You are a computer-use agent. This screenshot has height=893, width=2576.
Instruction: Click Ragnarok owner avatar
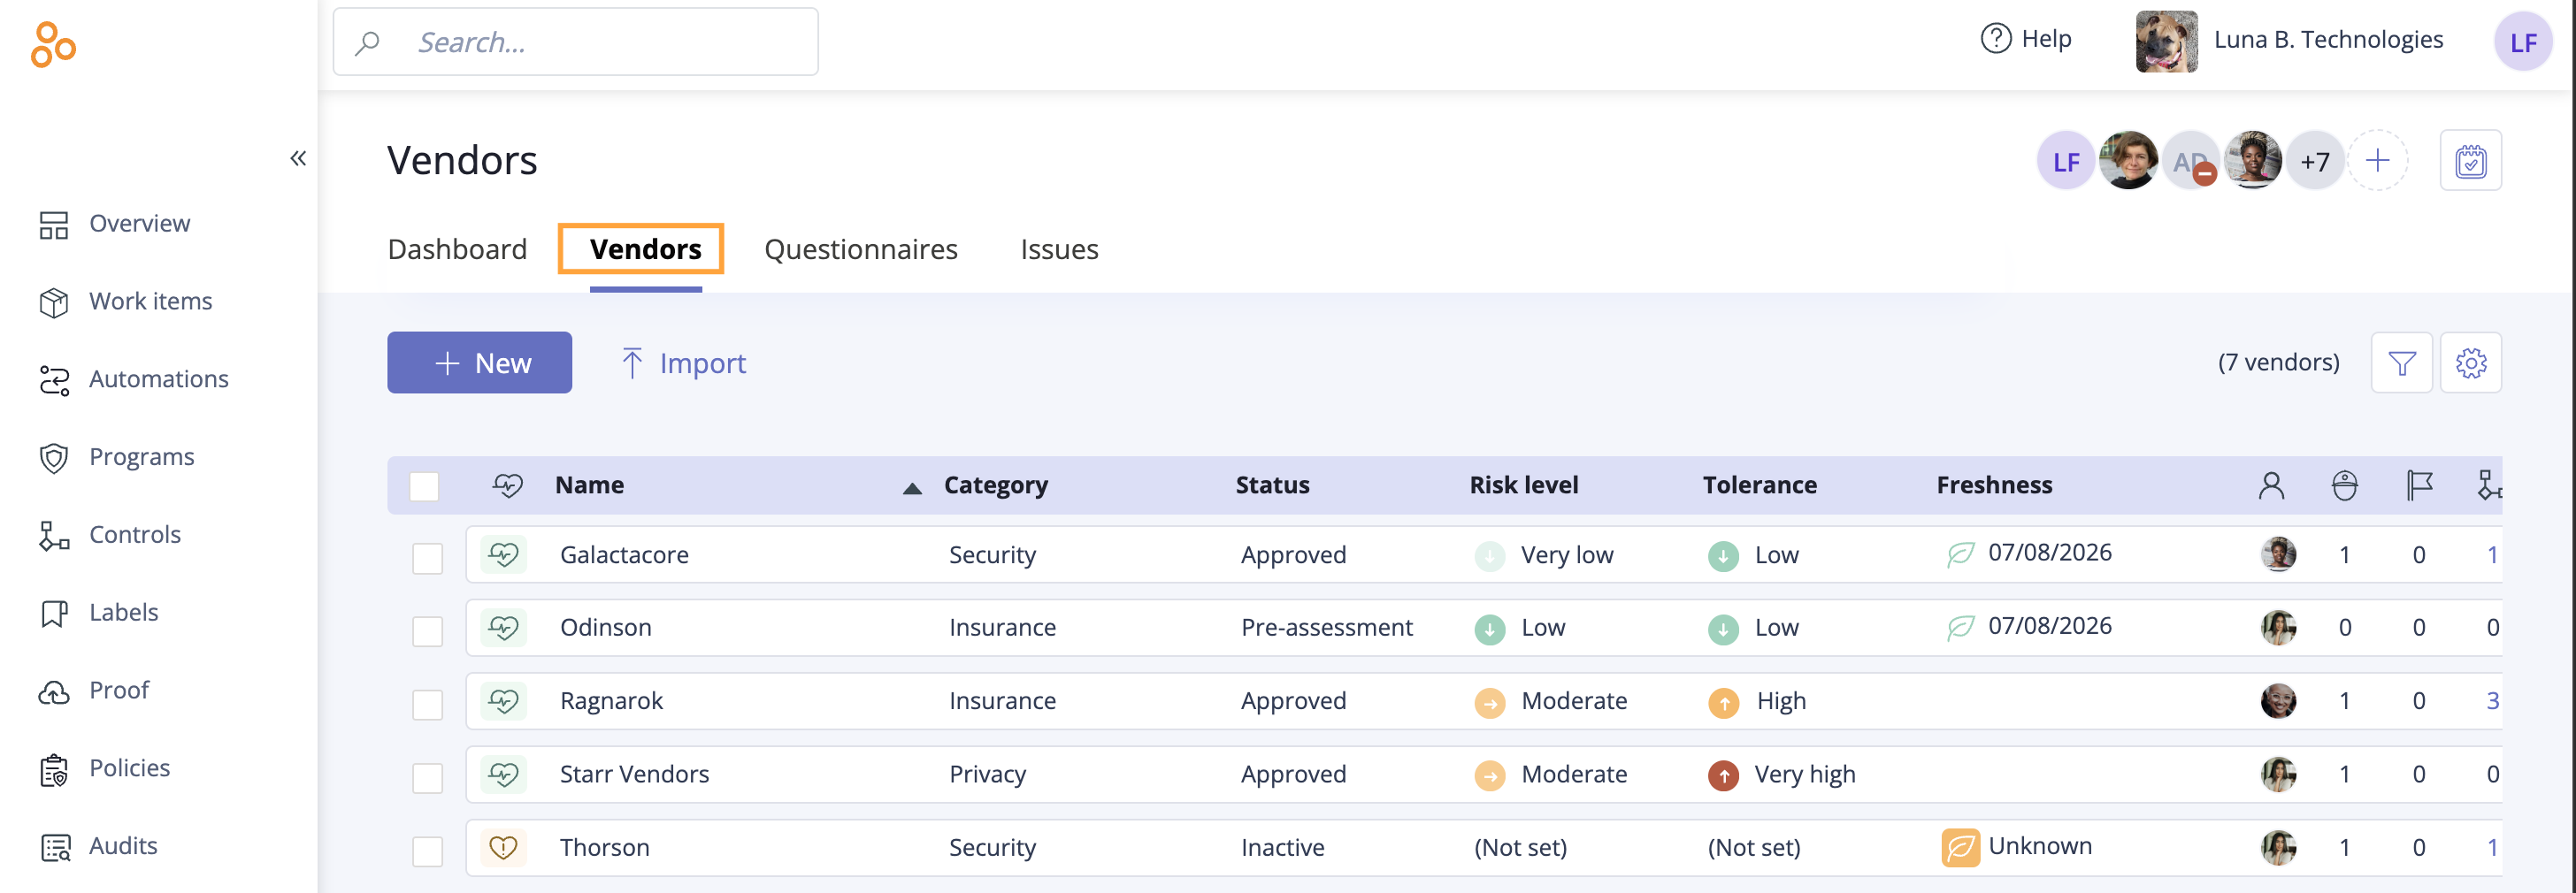point(2278,701)
